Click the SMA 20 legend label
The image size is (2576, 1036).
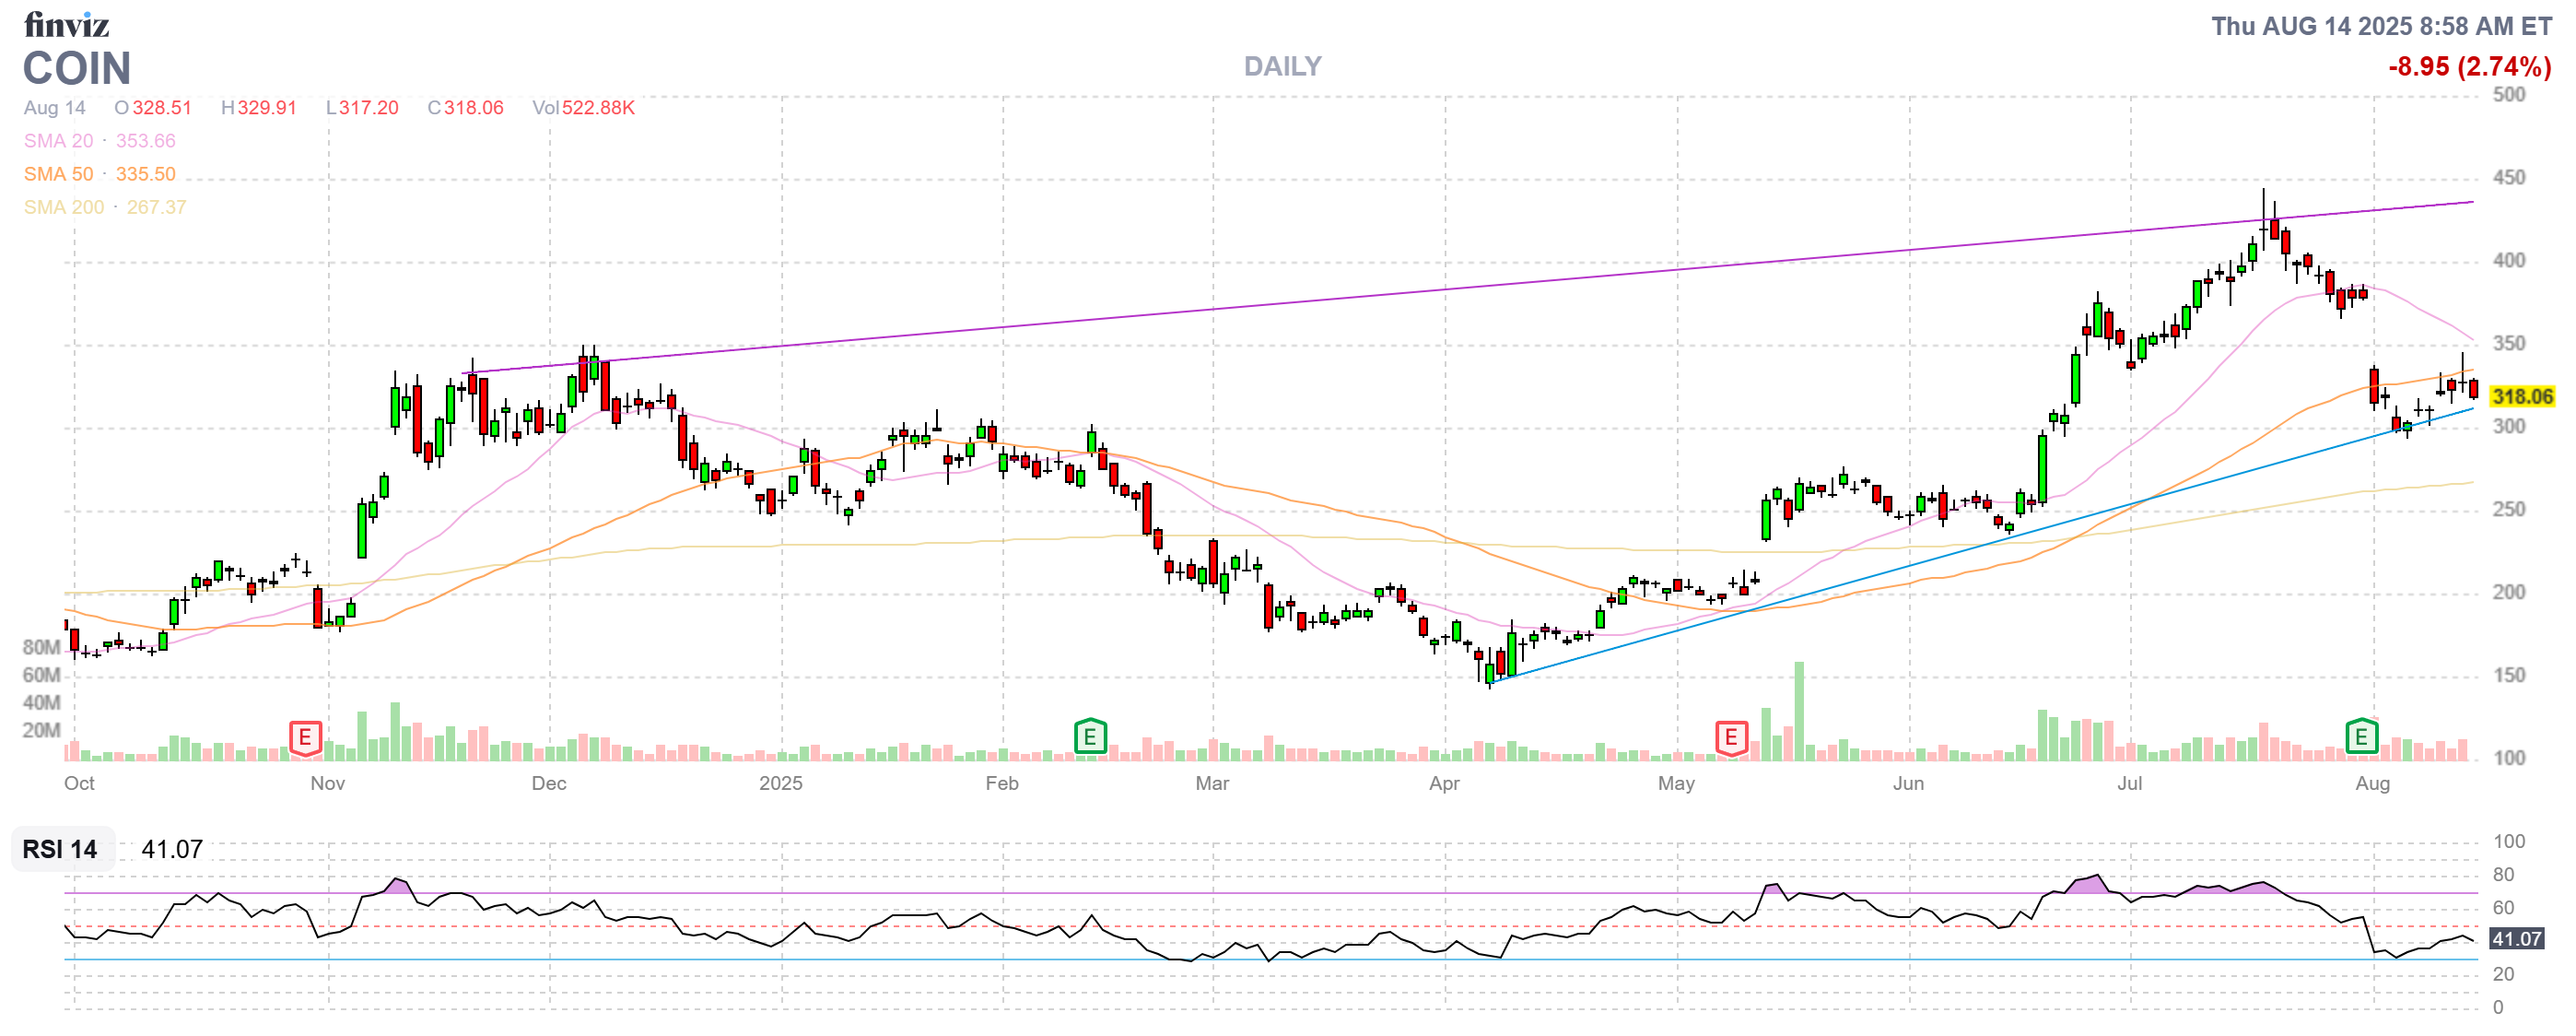tap(58, 141)
